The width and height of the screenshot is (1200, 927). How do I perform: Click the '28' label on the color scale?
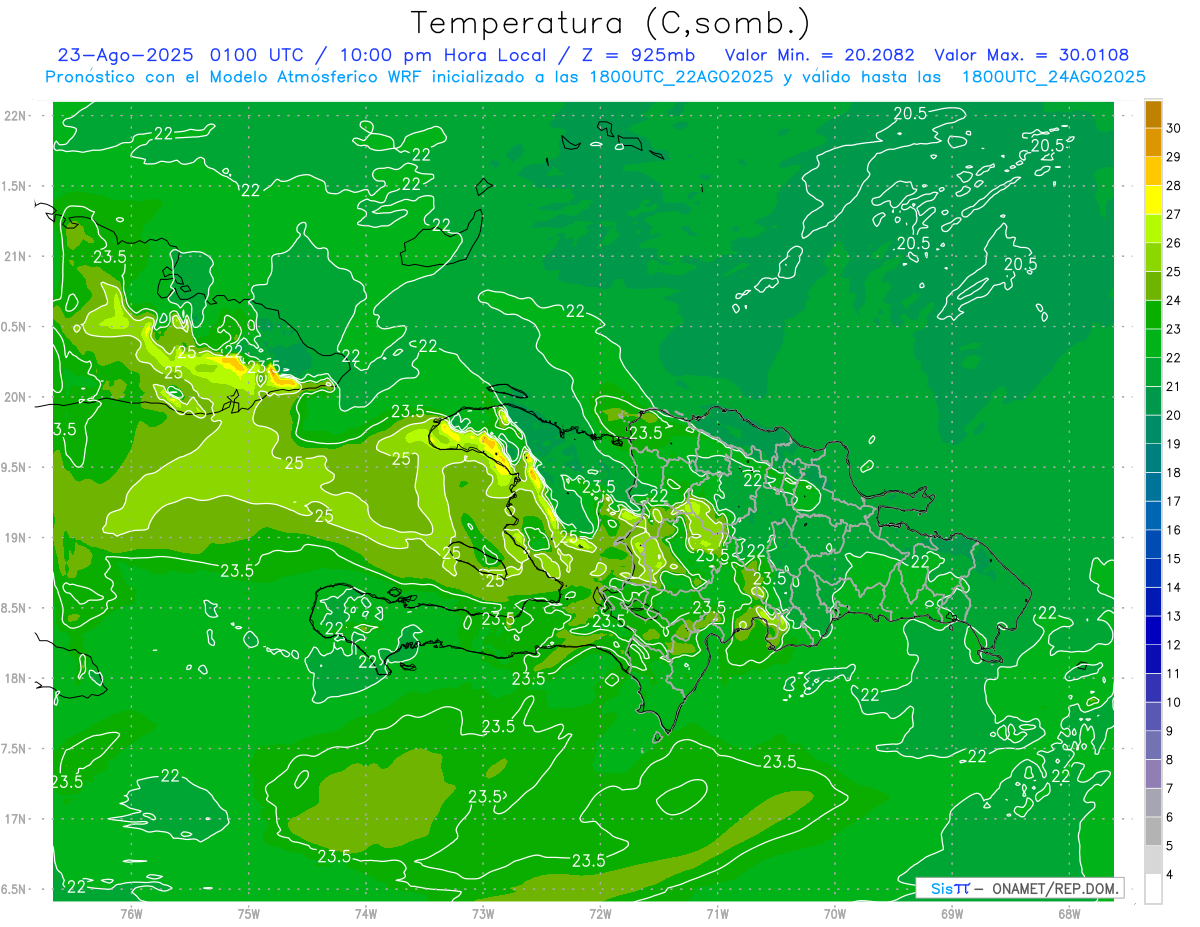(1175, 185)
